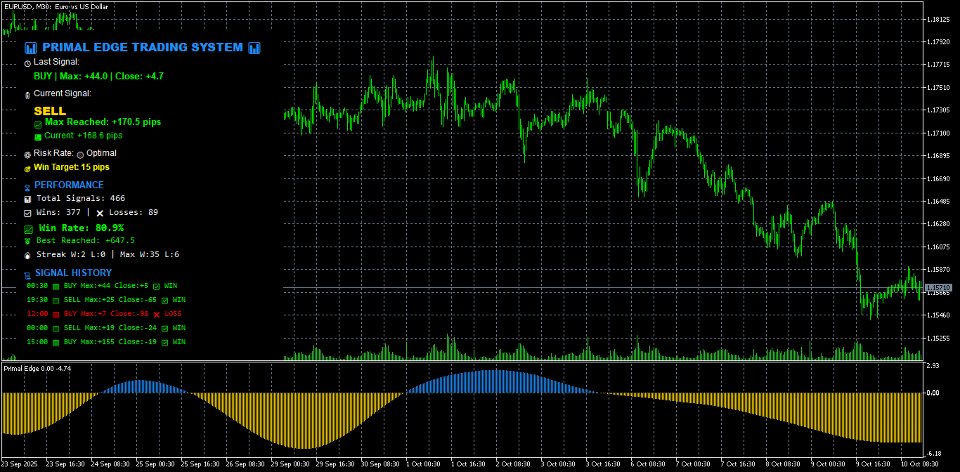Click the icon beside Current Signal label
The width and height of the screenshot is (960, 472).
tap(27, 95)
